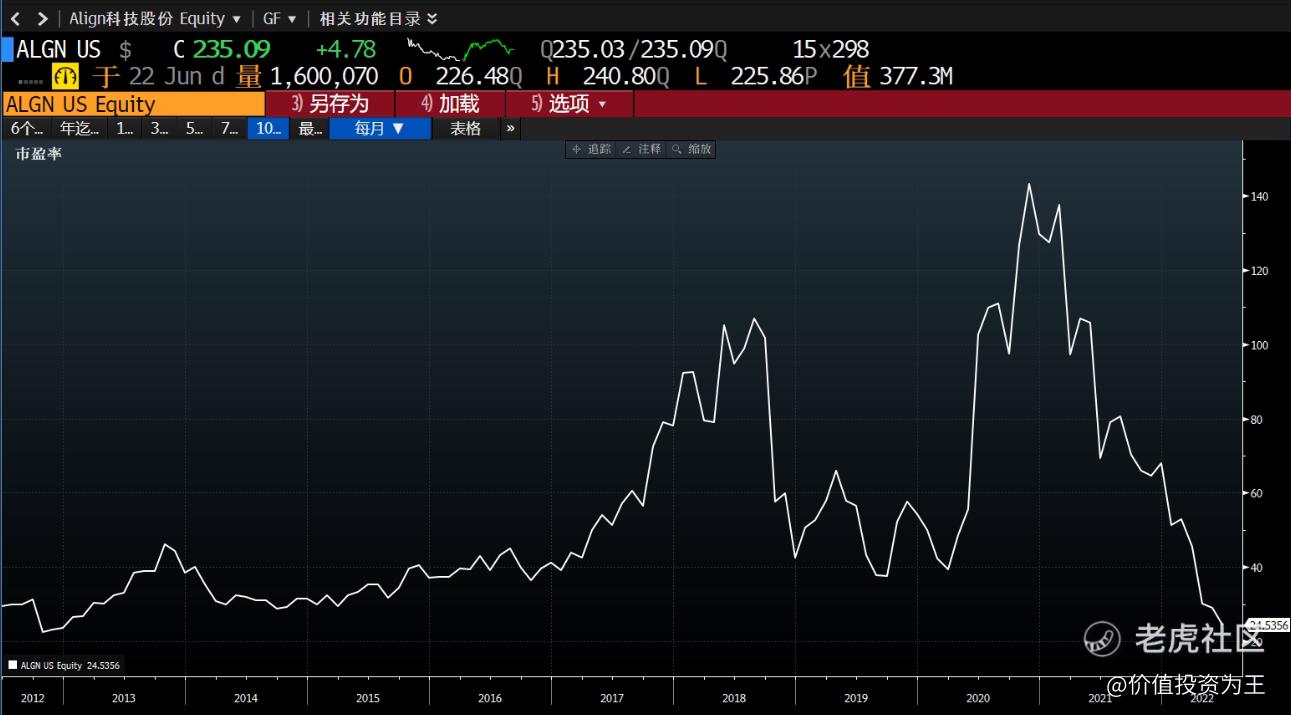Open the Align科技股份 Equity dropdown
Screen dimensions: 1291x715
click(x=155, y=18)
